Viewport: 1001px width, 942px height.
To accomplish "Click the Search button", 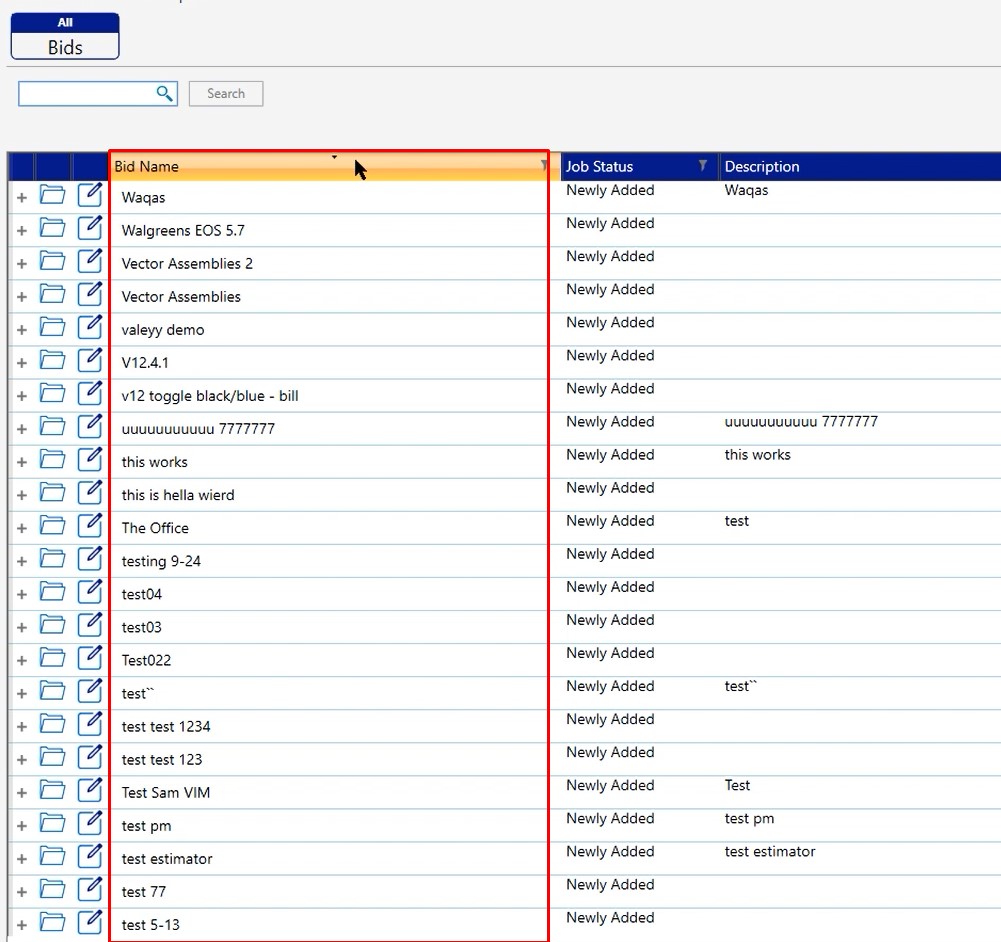I will pyautogui.click(x=226, y=94).
